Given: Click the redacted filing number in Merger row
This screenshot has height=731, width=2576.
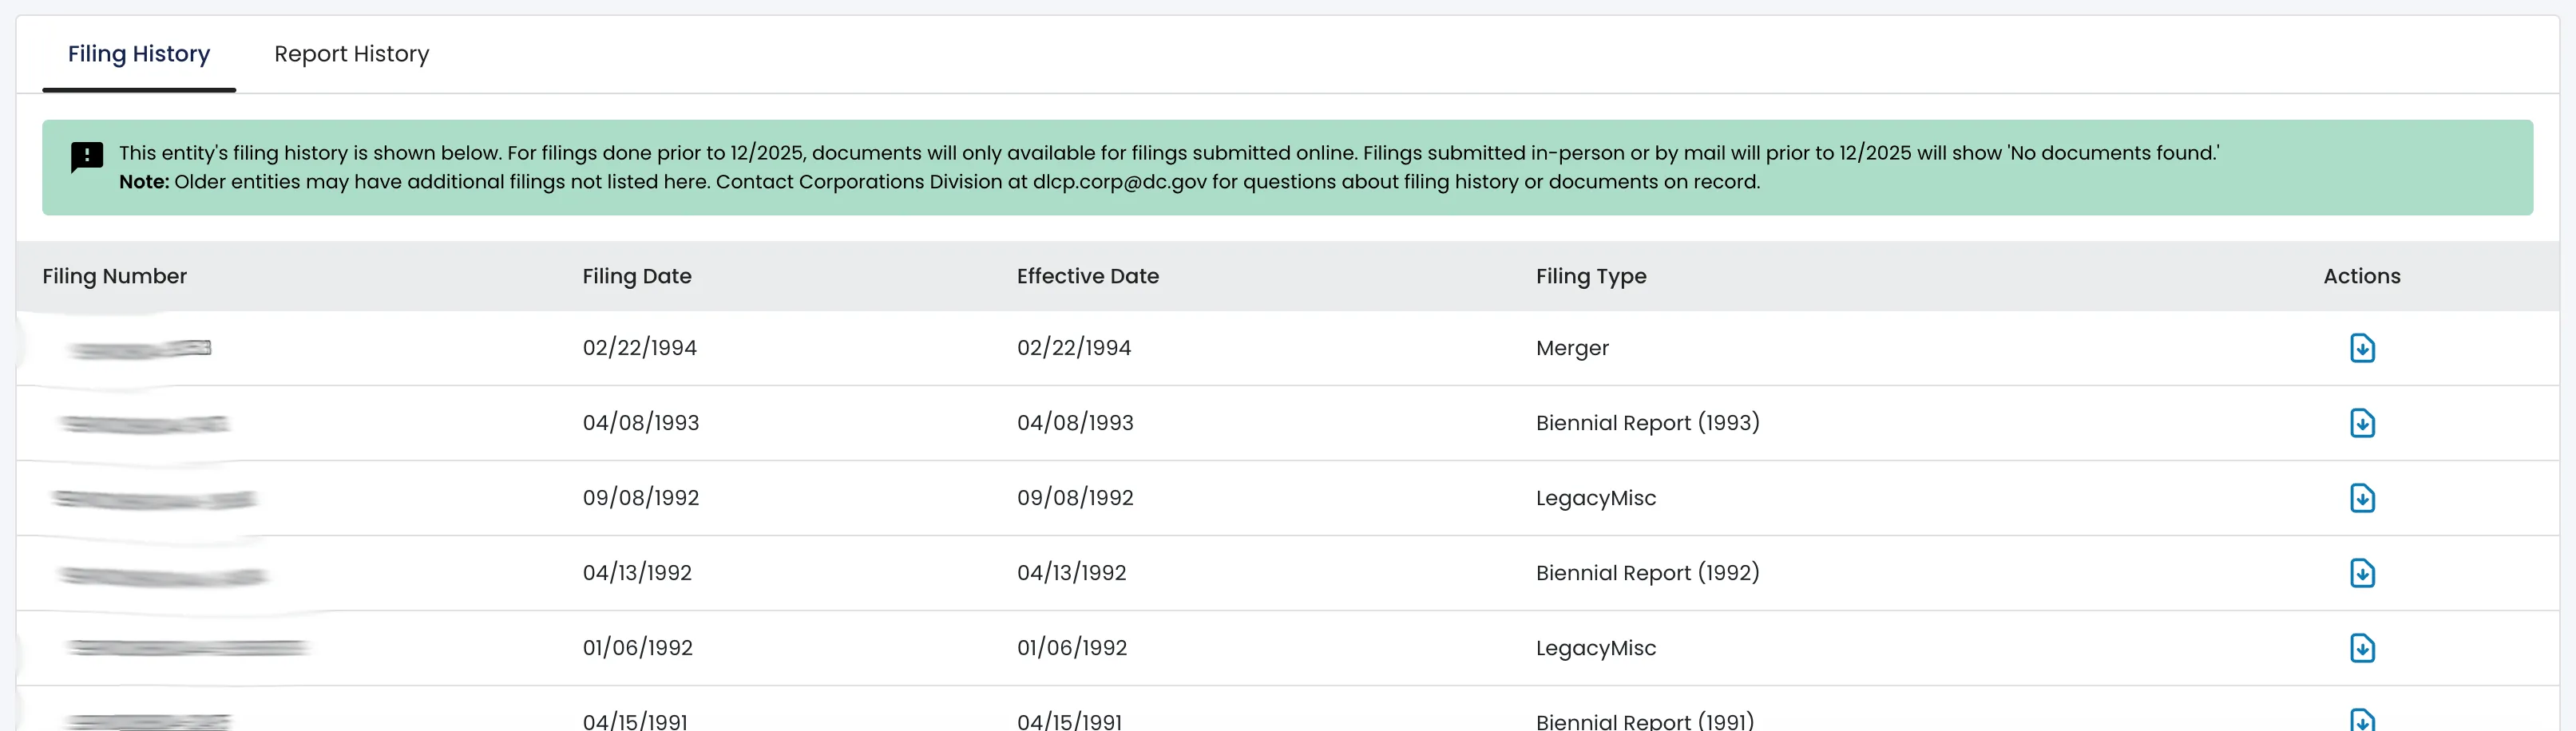Looking at the screenshot, I should point(139,349).
